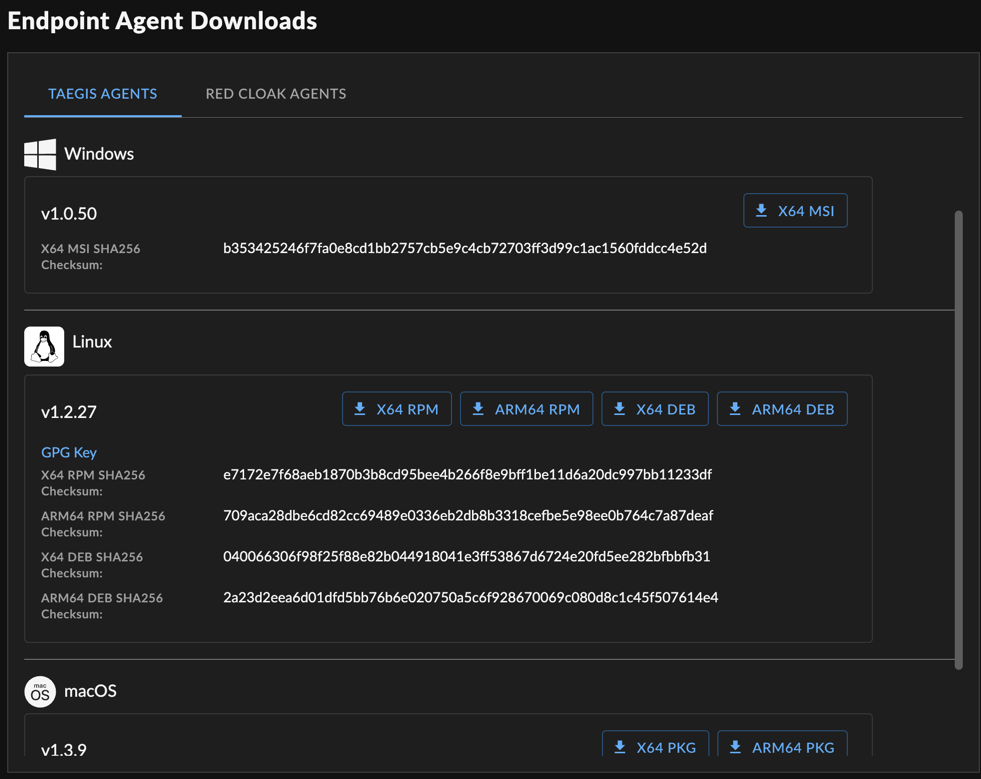The height and width of the screenshot is (779, 981).
Task: Click the X64 MSI SHA256 Checksum label
Action: click(x=91, y=257)
